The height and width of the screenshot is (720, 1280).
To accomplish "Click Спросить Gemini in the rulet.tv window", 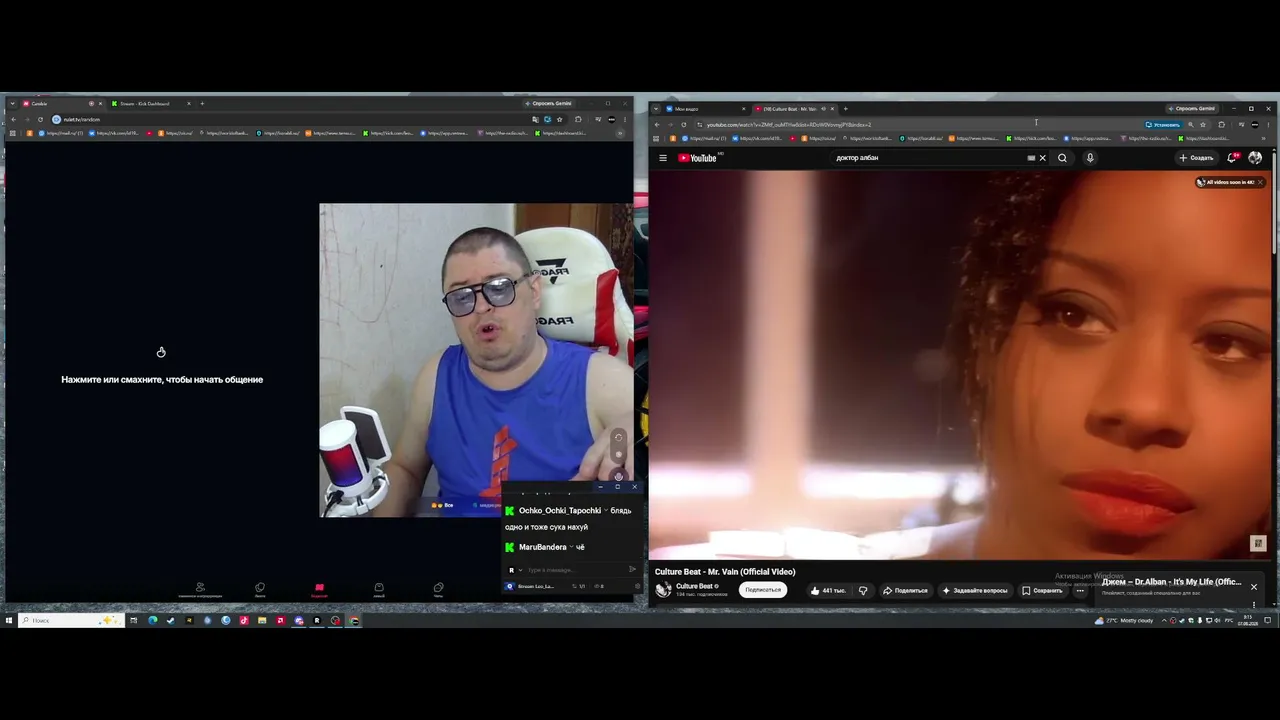I will tap(549, 103).
